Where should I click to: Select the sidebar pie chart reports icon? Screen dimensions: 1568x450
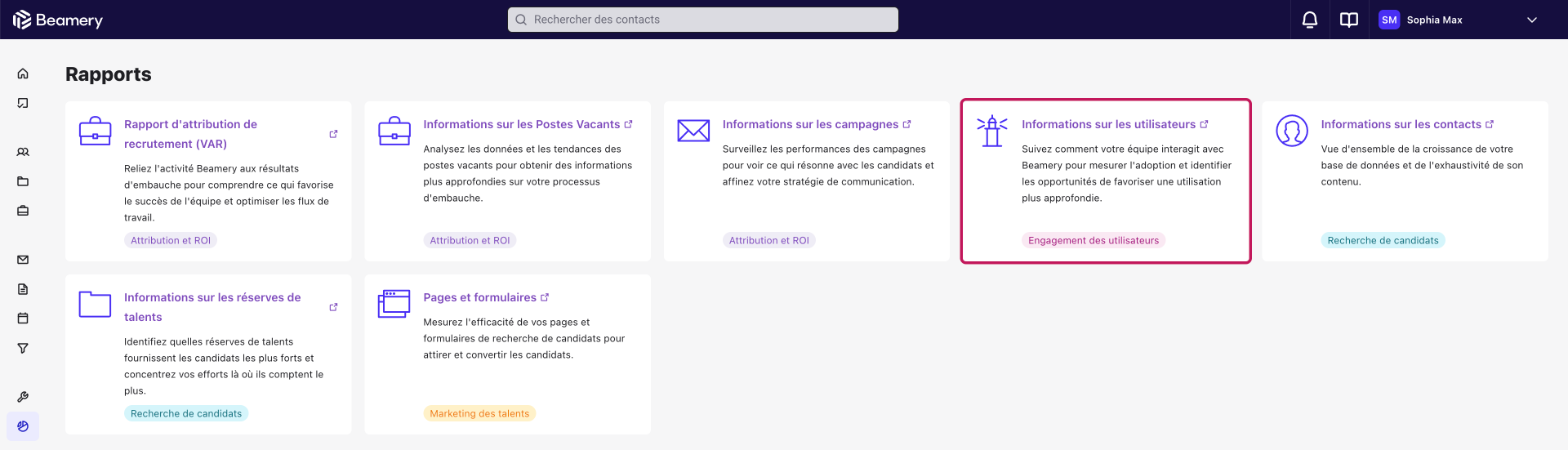pos(23,426)
